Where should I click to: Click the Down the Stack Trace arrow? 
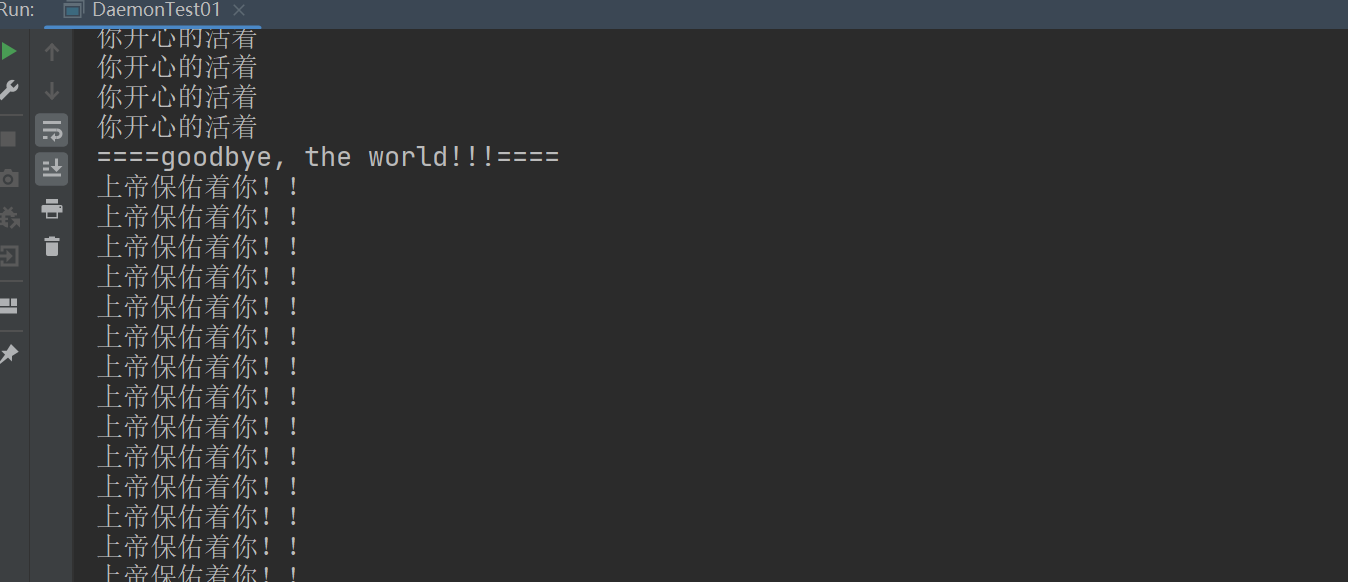click(52, 91)
